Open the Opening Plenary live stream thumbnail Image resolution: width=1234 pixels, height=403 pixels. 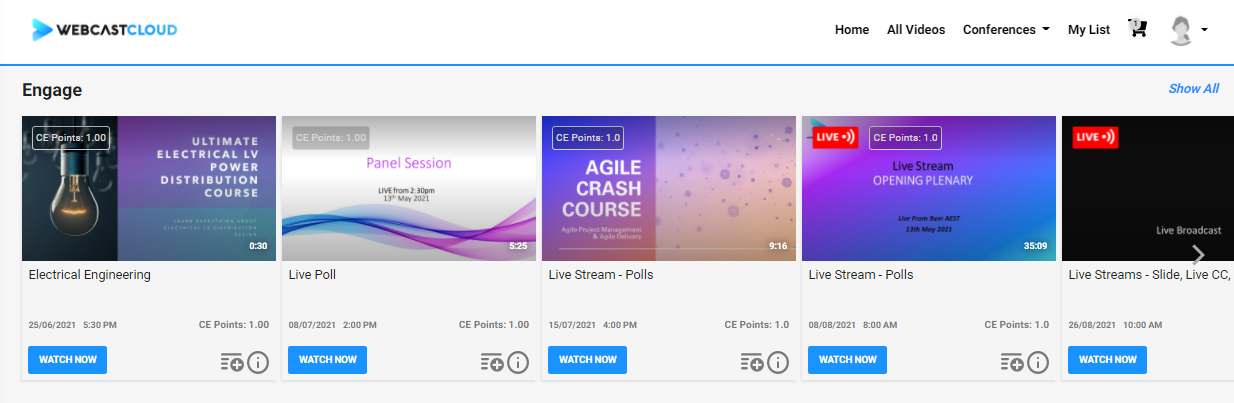tap(929, 188)
